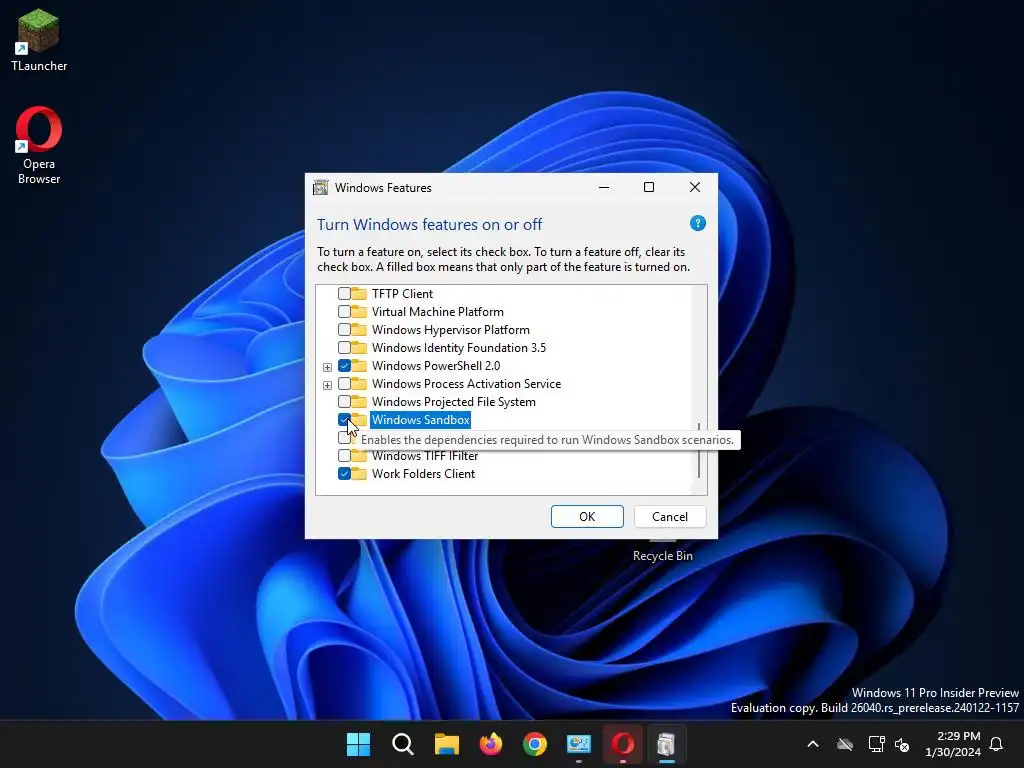This screenshot has height=768, width=1024.
Task: Click the Windows Features title bar icon
Action: (x=321, y=188)
